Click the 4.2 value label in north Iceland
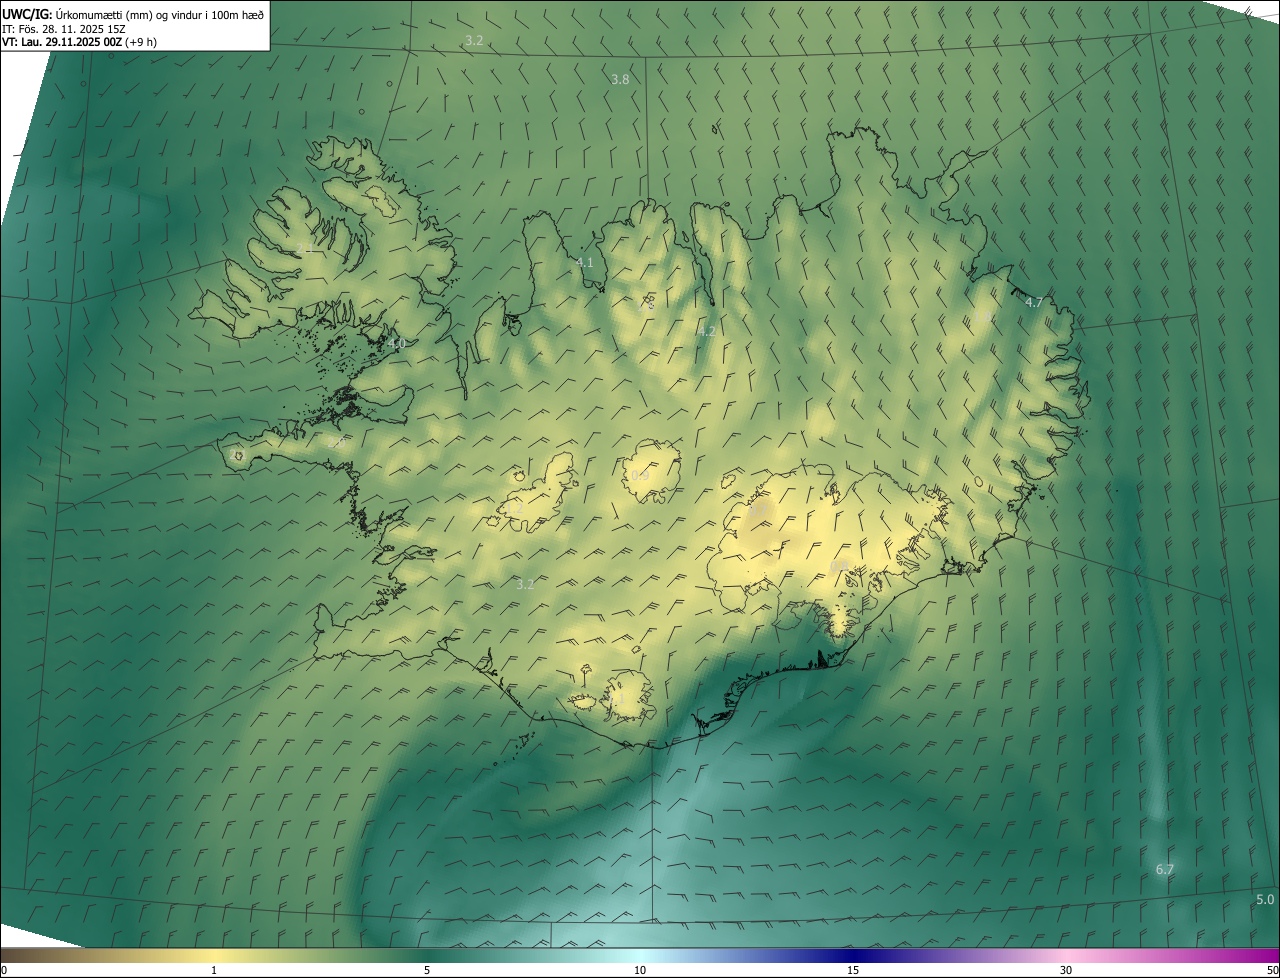The image size is (1280, 978). 707,331
